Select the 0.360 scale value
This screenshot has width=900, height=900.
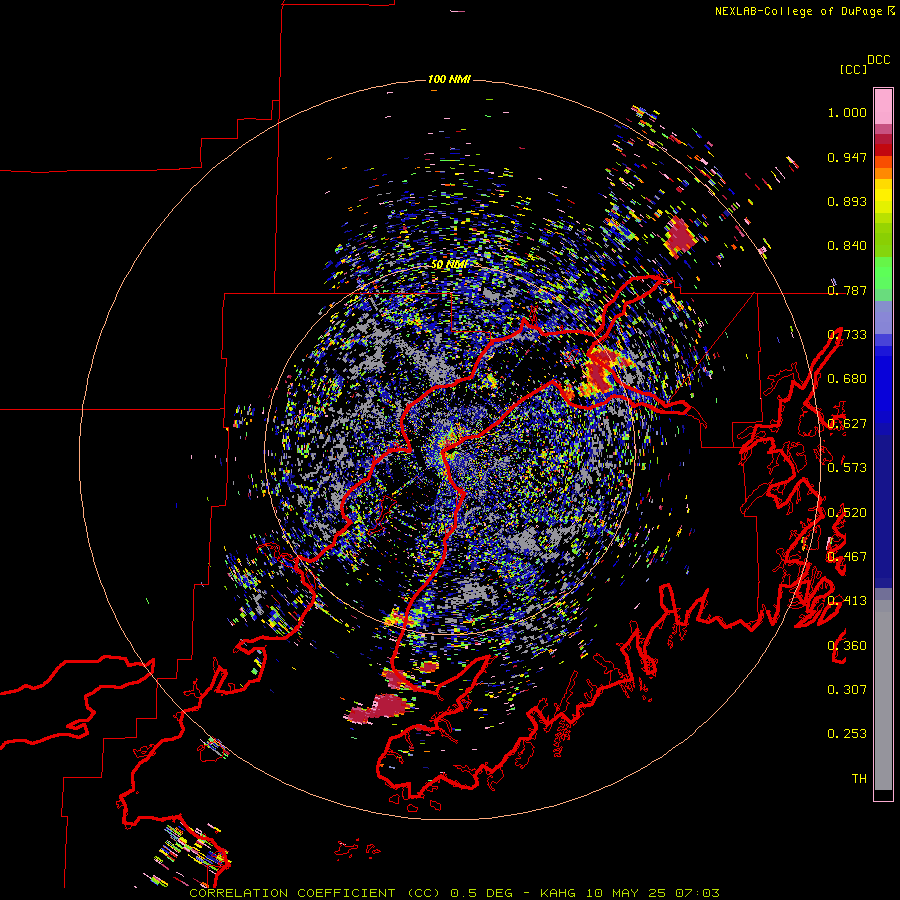point(847,645)
